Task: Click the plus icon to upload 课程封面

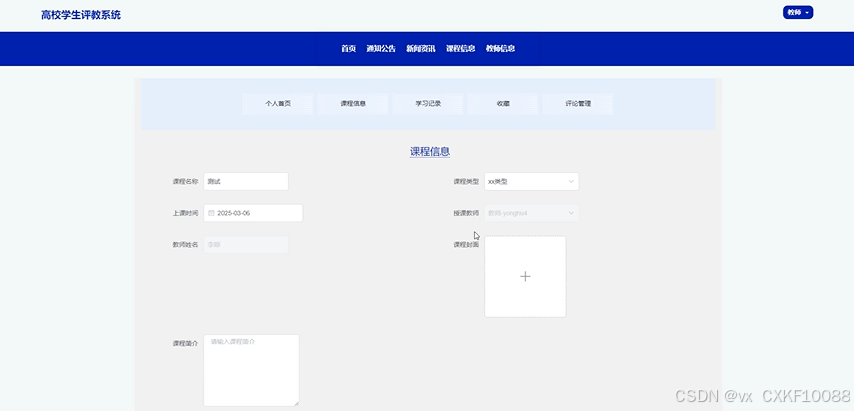Action: (x=525, y=277)
